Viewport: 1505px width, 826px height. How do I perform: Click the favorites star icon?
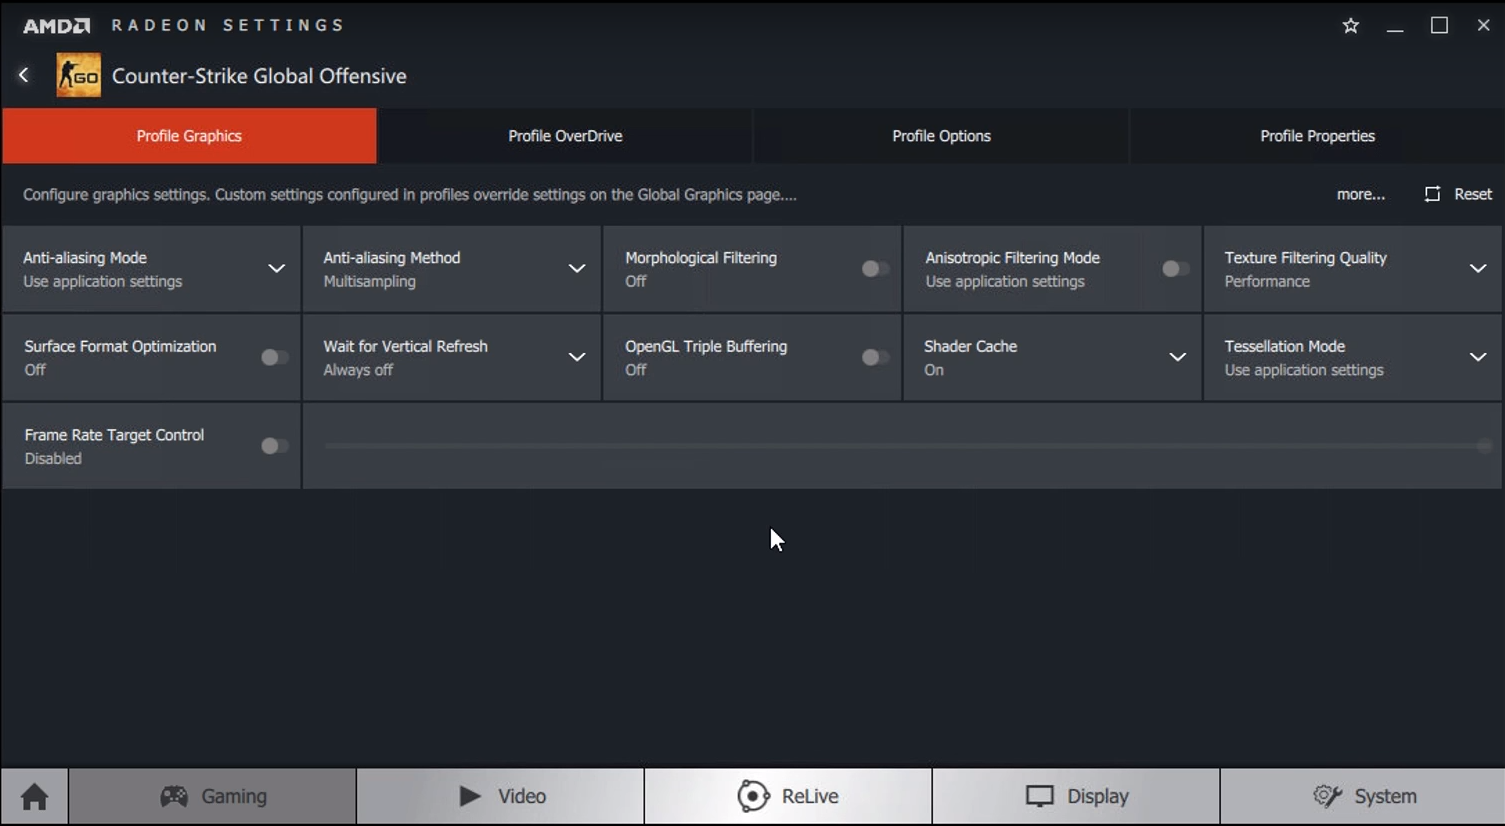(x=1351, y=26)
